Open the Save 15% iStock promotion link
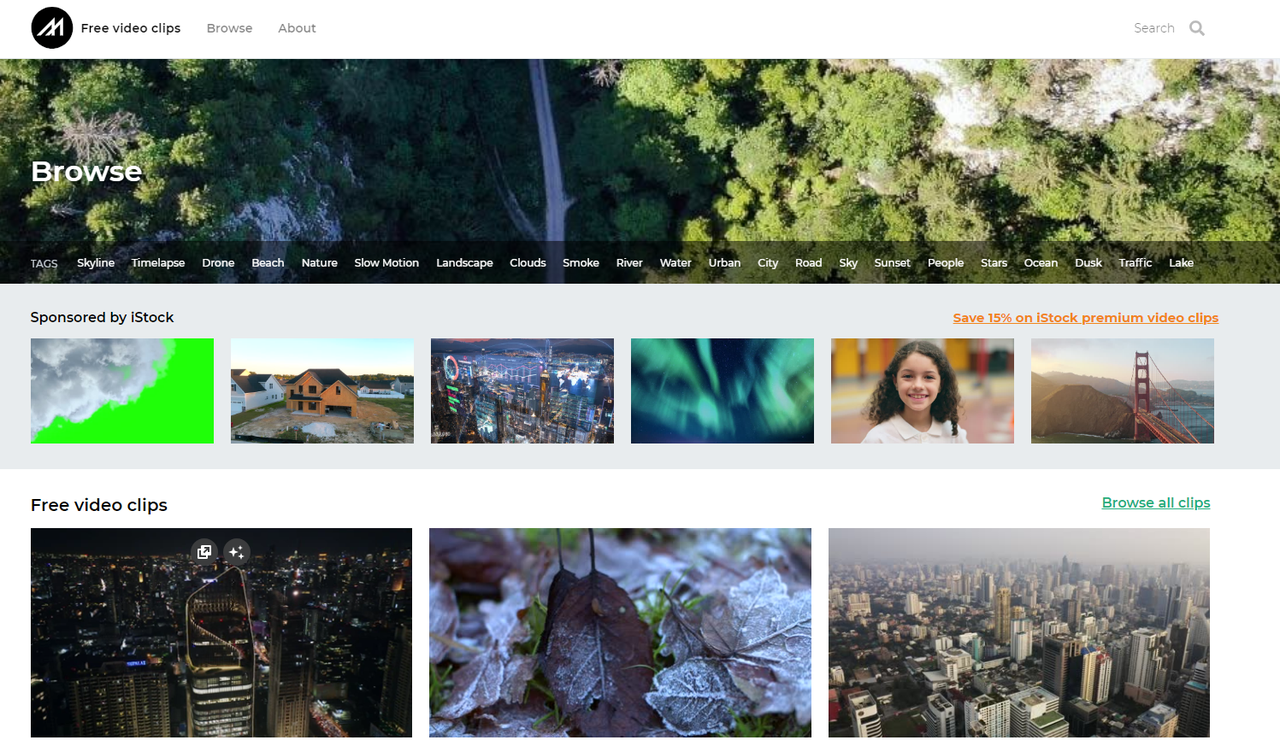 click(1085, 317)
